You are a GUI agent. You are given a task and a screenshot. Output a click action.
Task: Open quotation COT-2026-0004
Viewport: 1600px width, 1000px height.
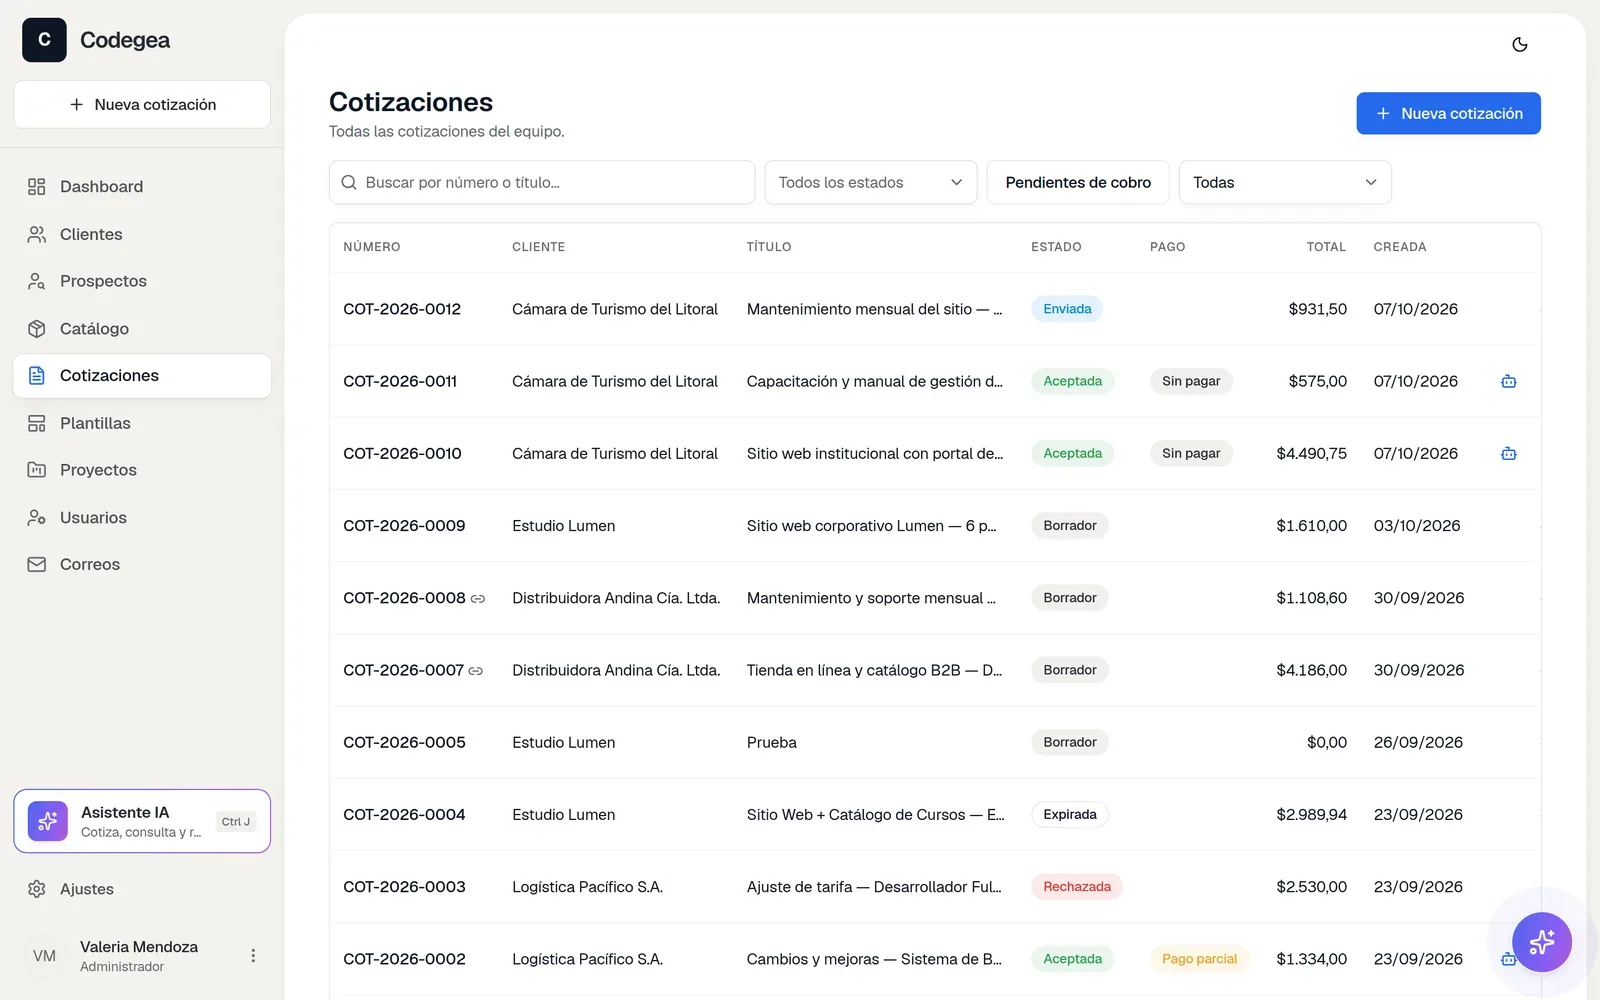click(404, 815)
